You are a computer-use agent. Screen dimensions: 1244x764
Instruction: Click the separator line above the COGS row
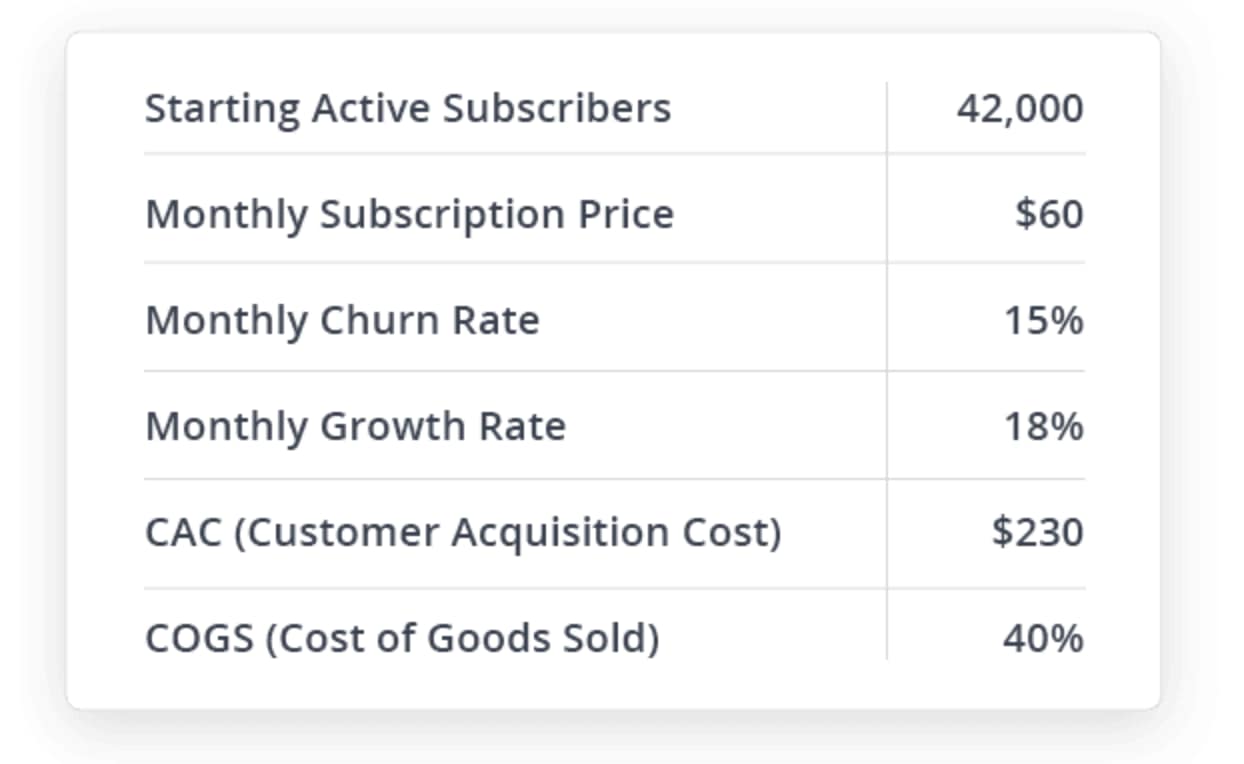click(x=500, y=588)
